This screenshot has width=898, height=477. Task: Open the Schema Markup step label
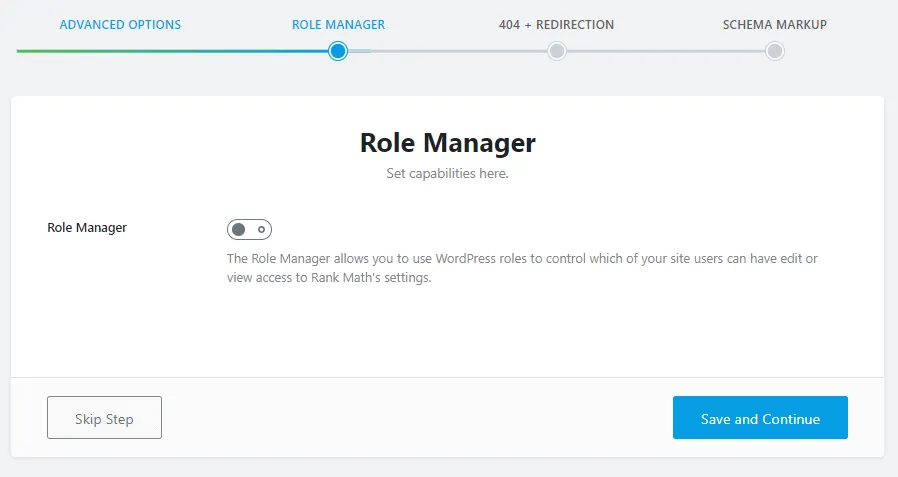click(x=774, y=24)
